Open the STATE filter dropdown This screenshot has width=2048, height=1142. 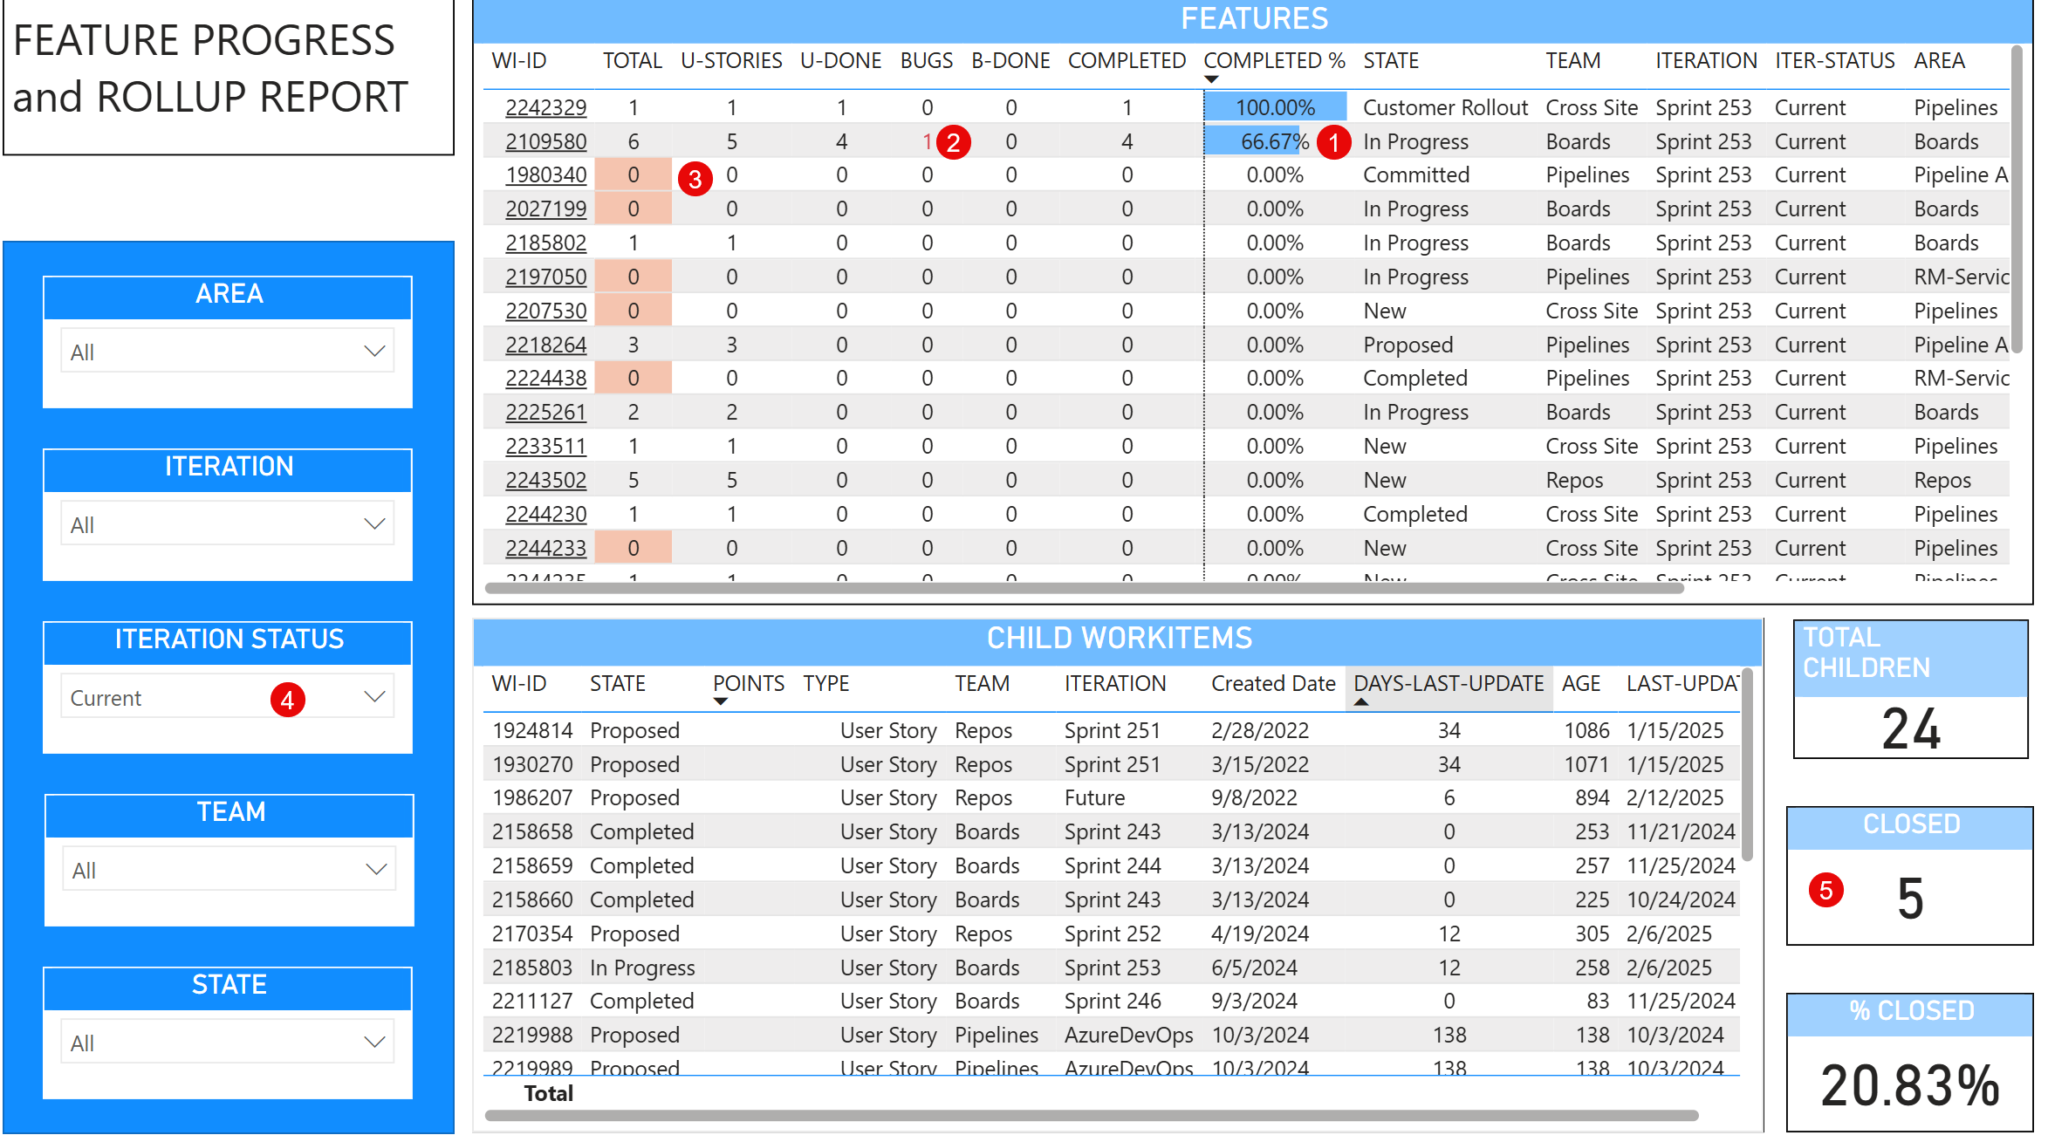point(374,1042)
